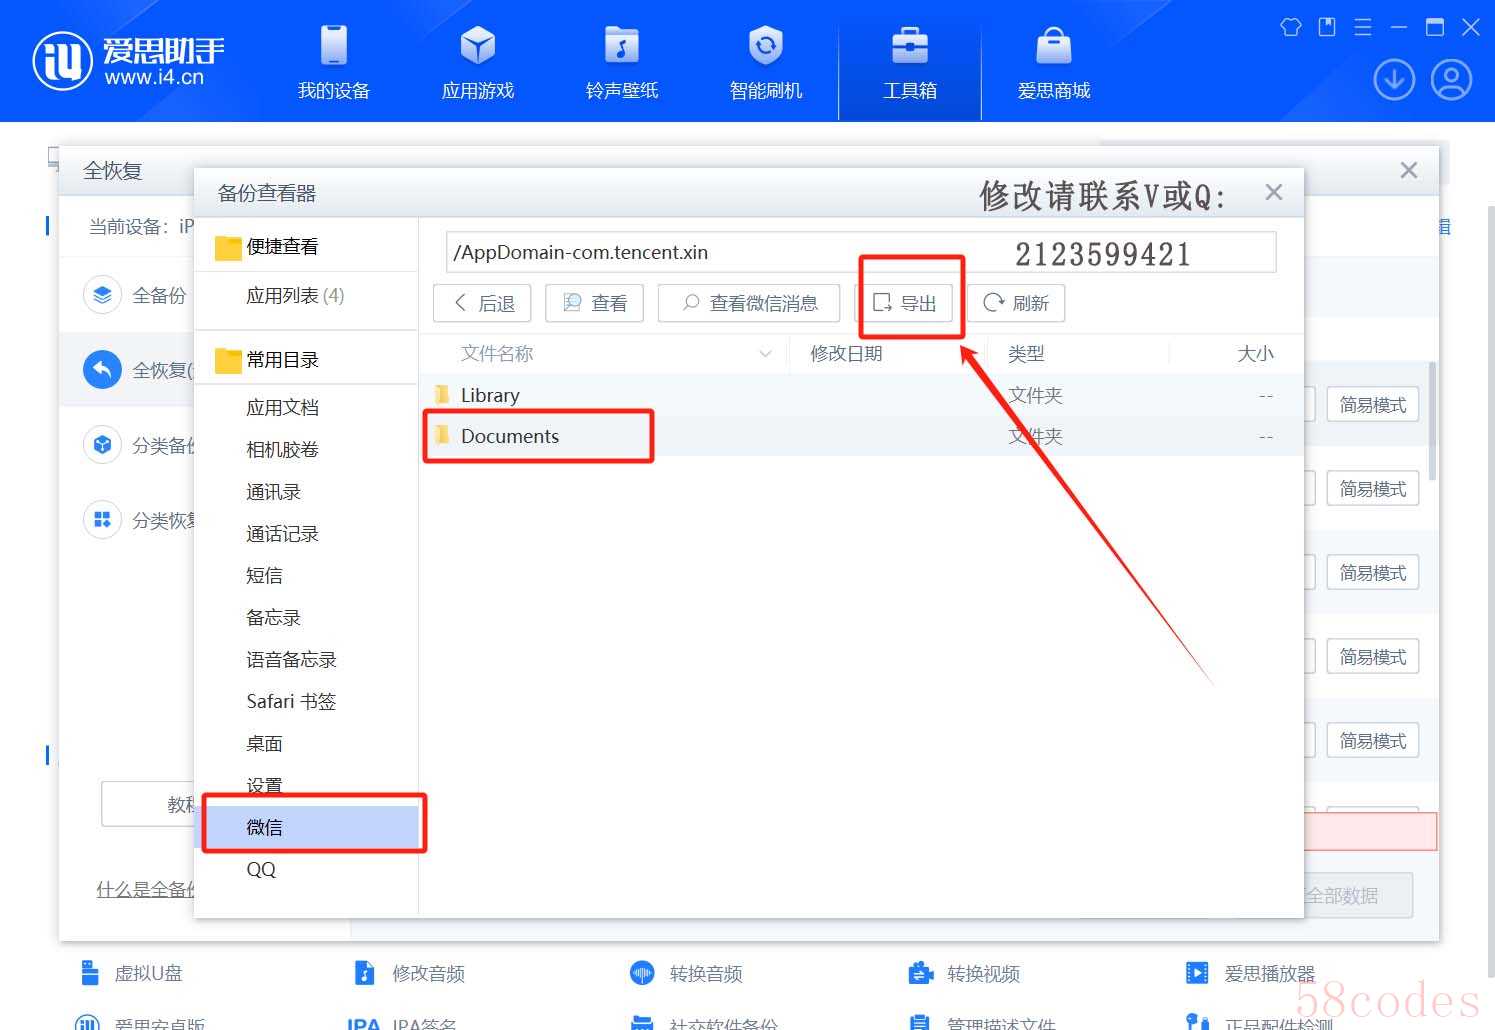Select 桌面 in sidebar
Image resolution: width=1495 pixels, height=1030 pixels.
coord(264,744)
